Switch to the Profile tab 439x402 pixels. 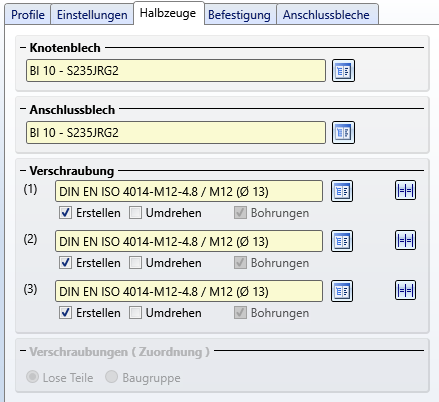(28, 15)
